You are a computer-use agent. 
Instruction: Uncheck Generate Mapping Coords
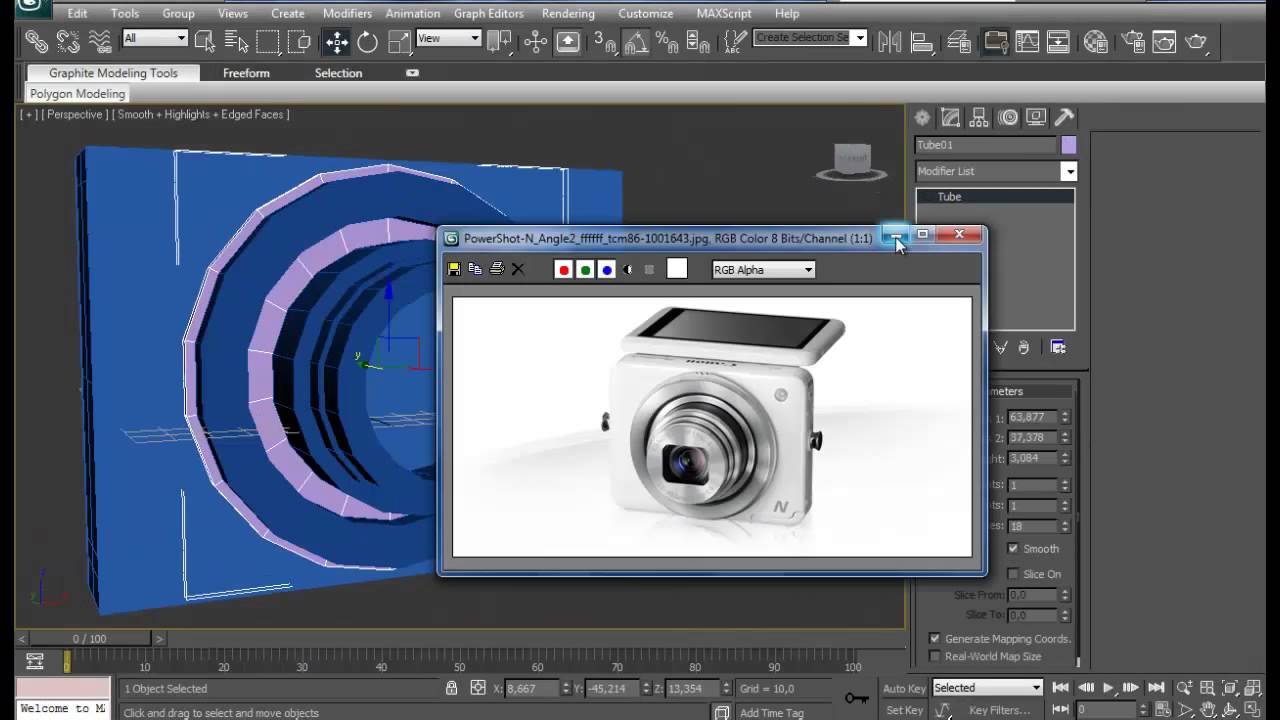[935, 638]
